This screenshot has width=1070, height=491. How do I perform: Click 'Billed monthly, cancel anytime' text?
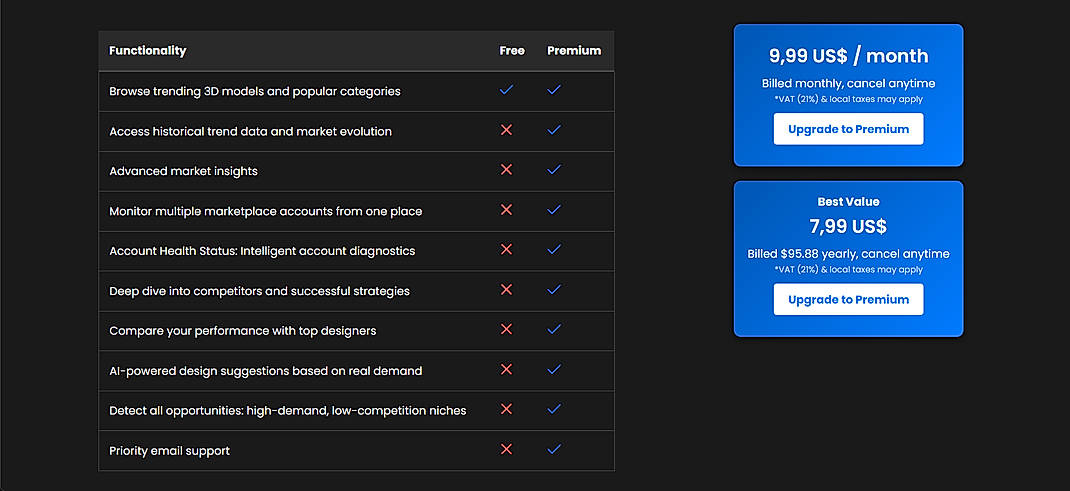pos(848,84)
